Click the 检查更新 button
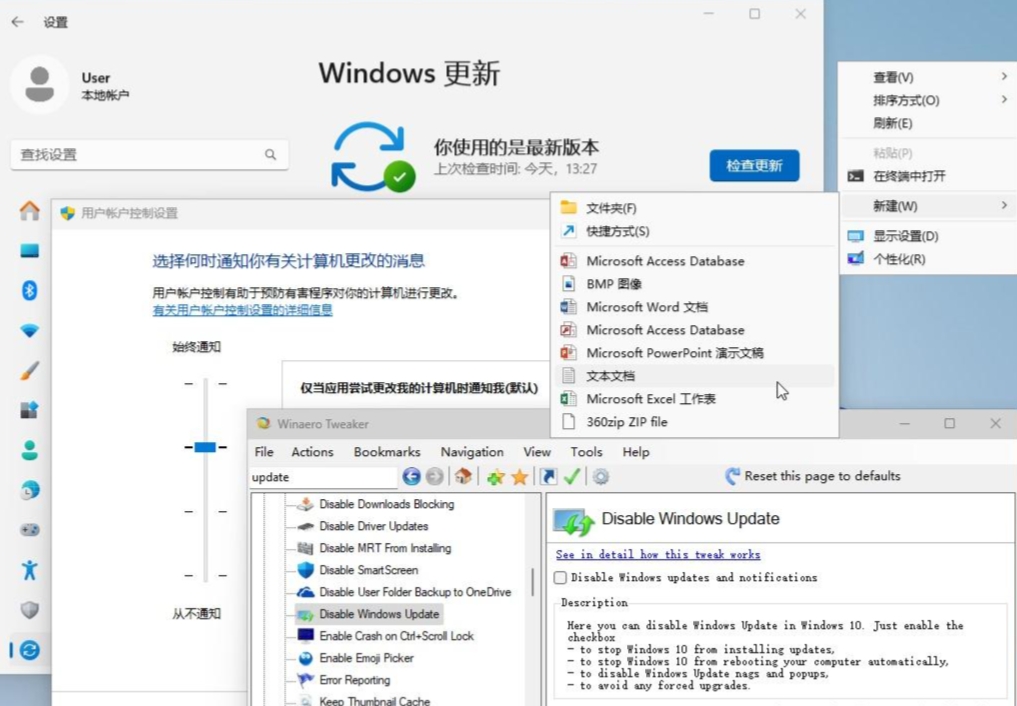This screenshot has width=1017, height=706. (x=755, y=165)
